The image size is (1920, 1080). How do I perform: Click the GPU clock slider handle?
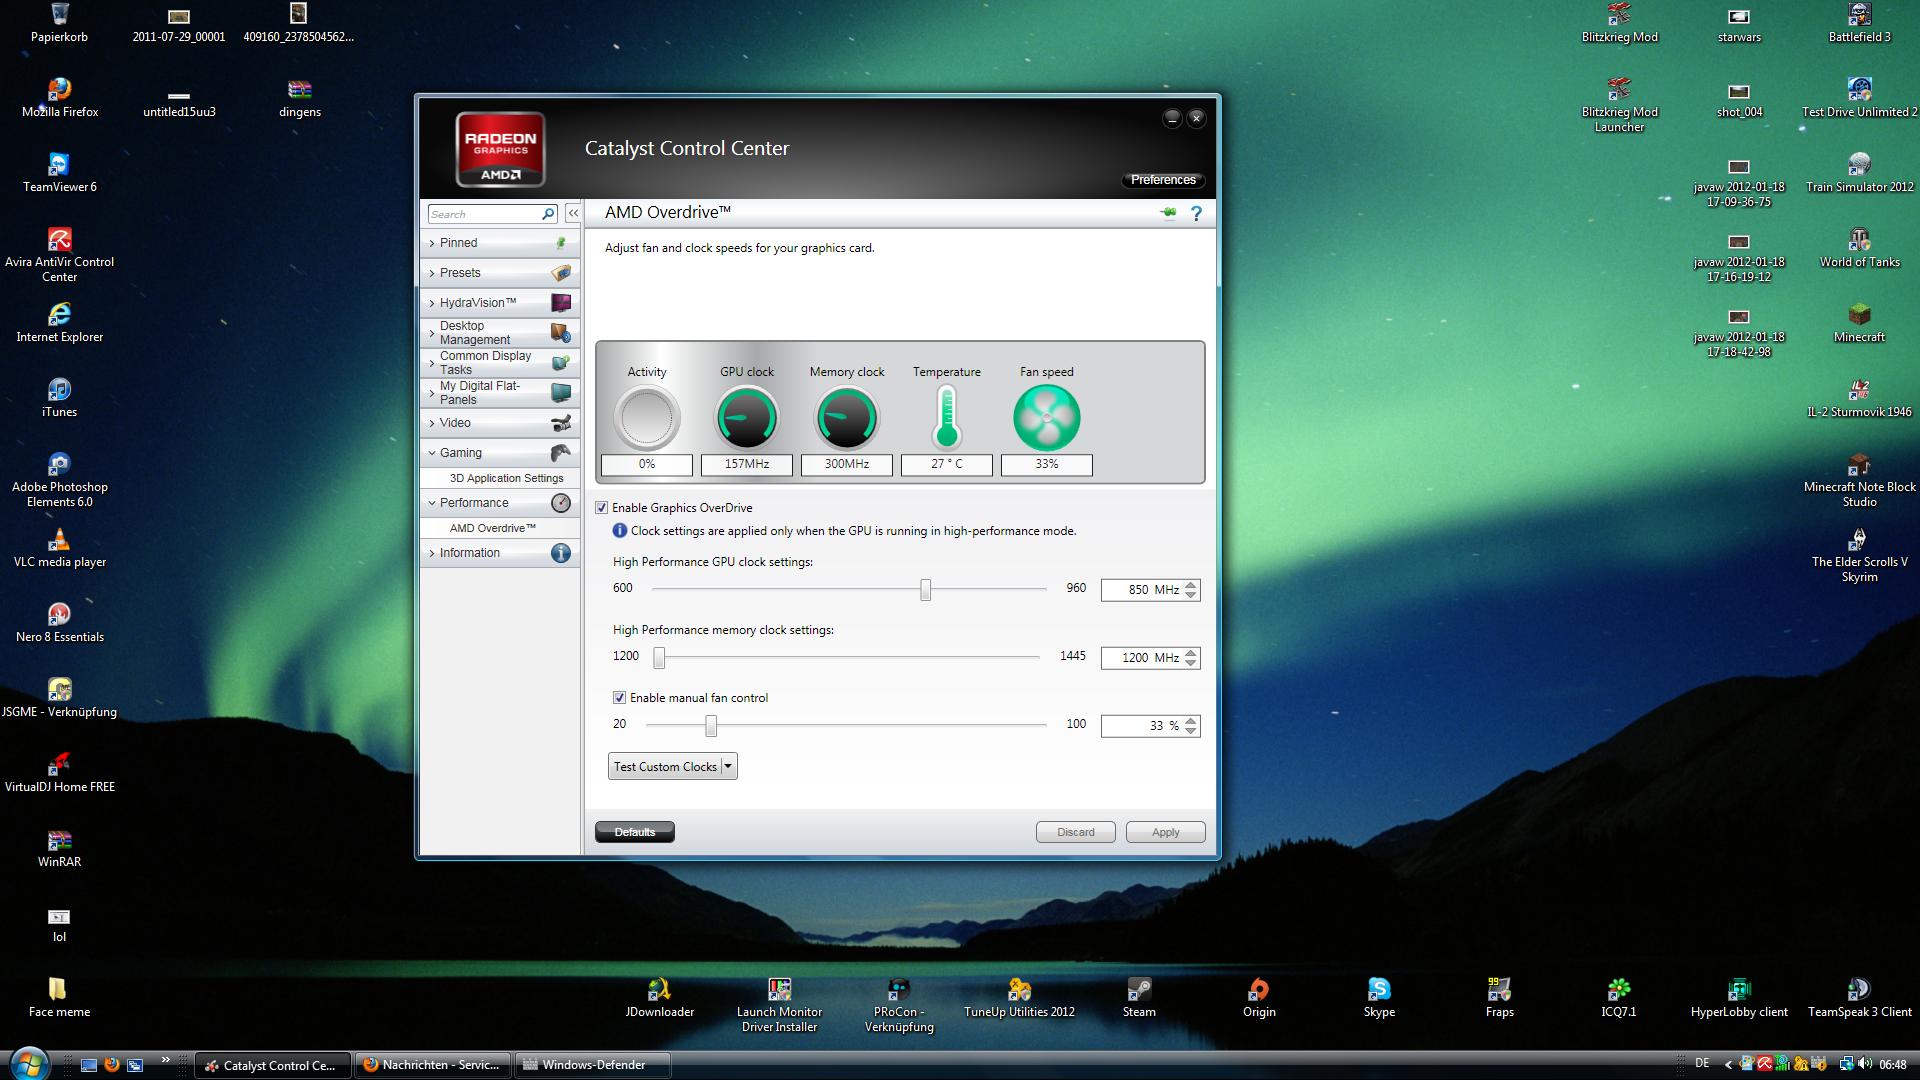point(925,590)
